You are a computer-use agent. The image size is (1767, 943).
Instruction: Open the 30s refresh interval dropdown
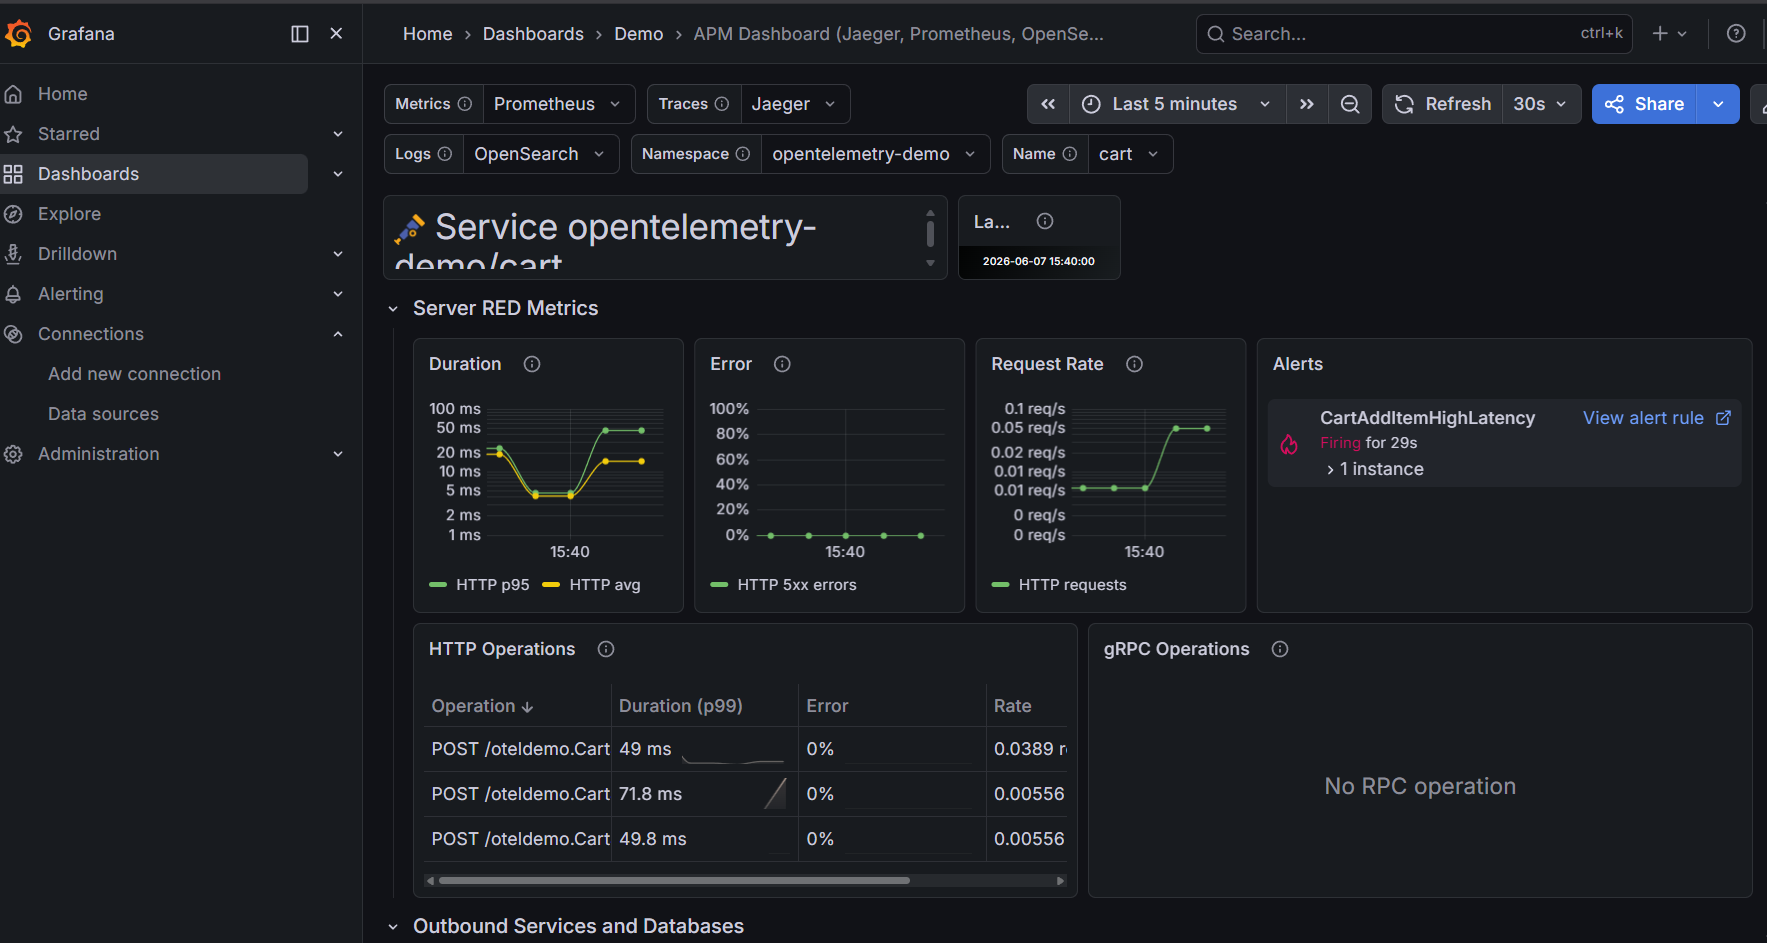pyautogui.click(x=1541, y=104)
